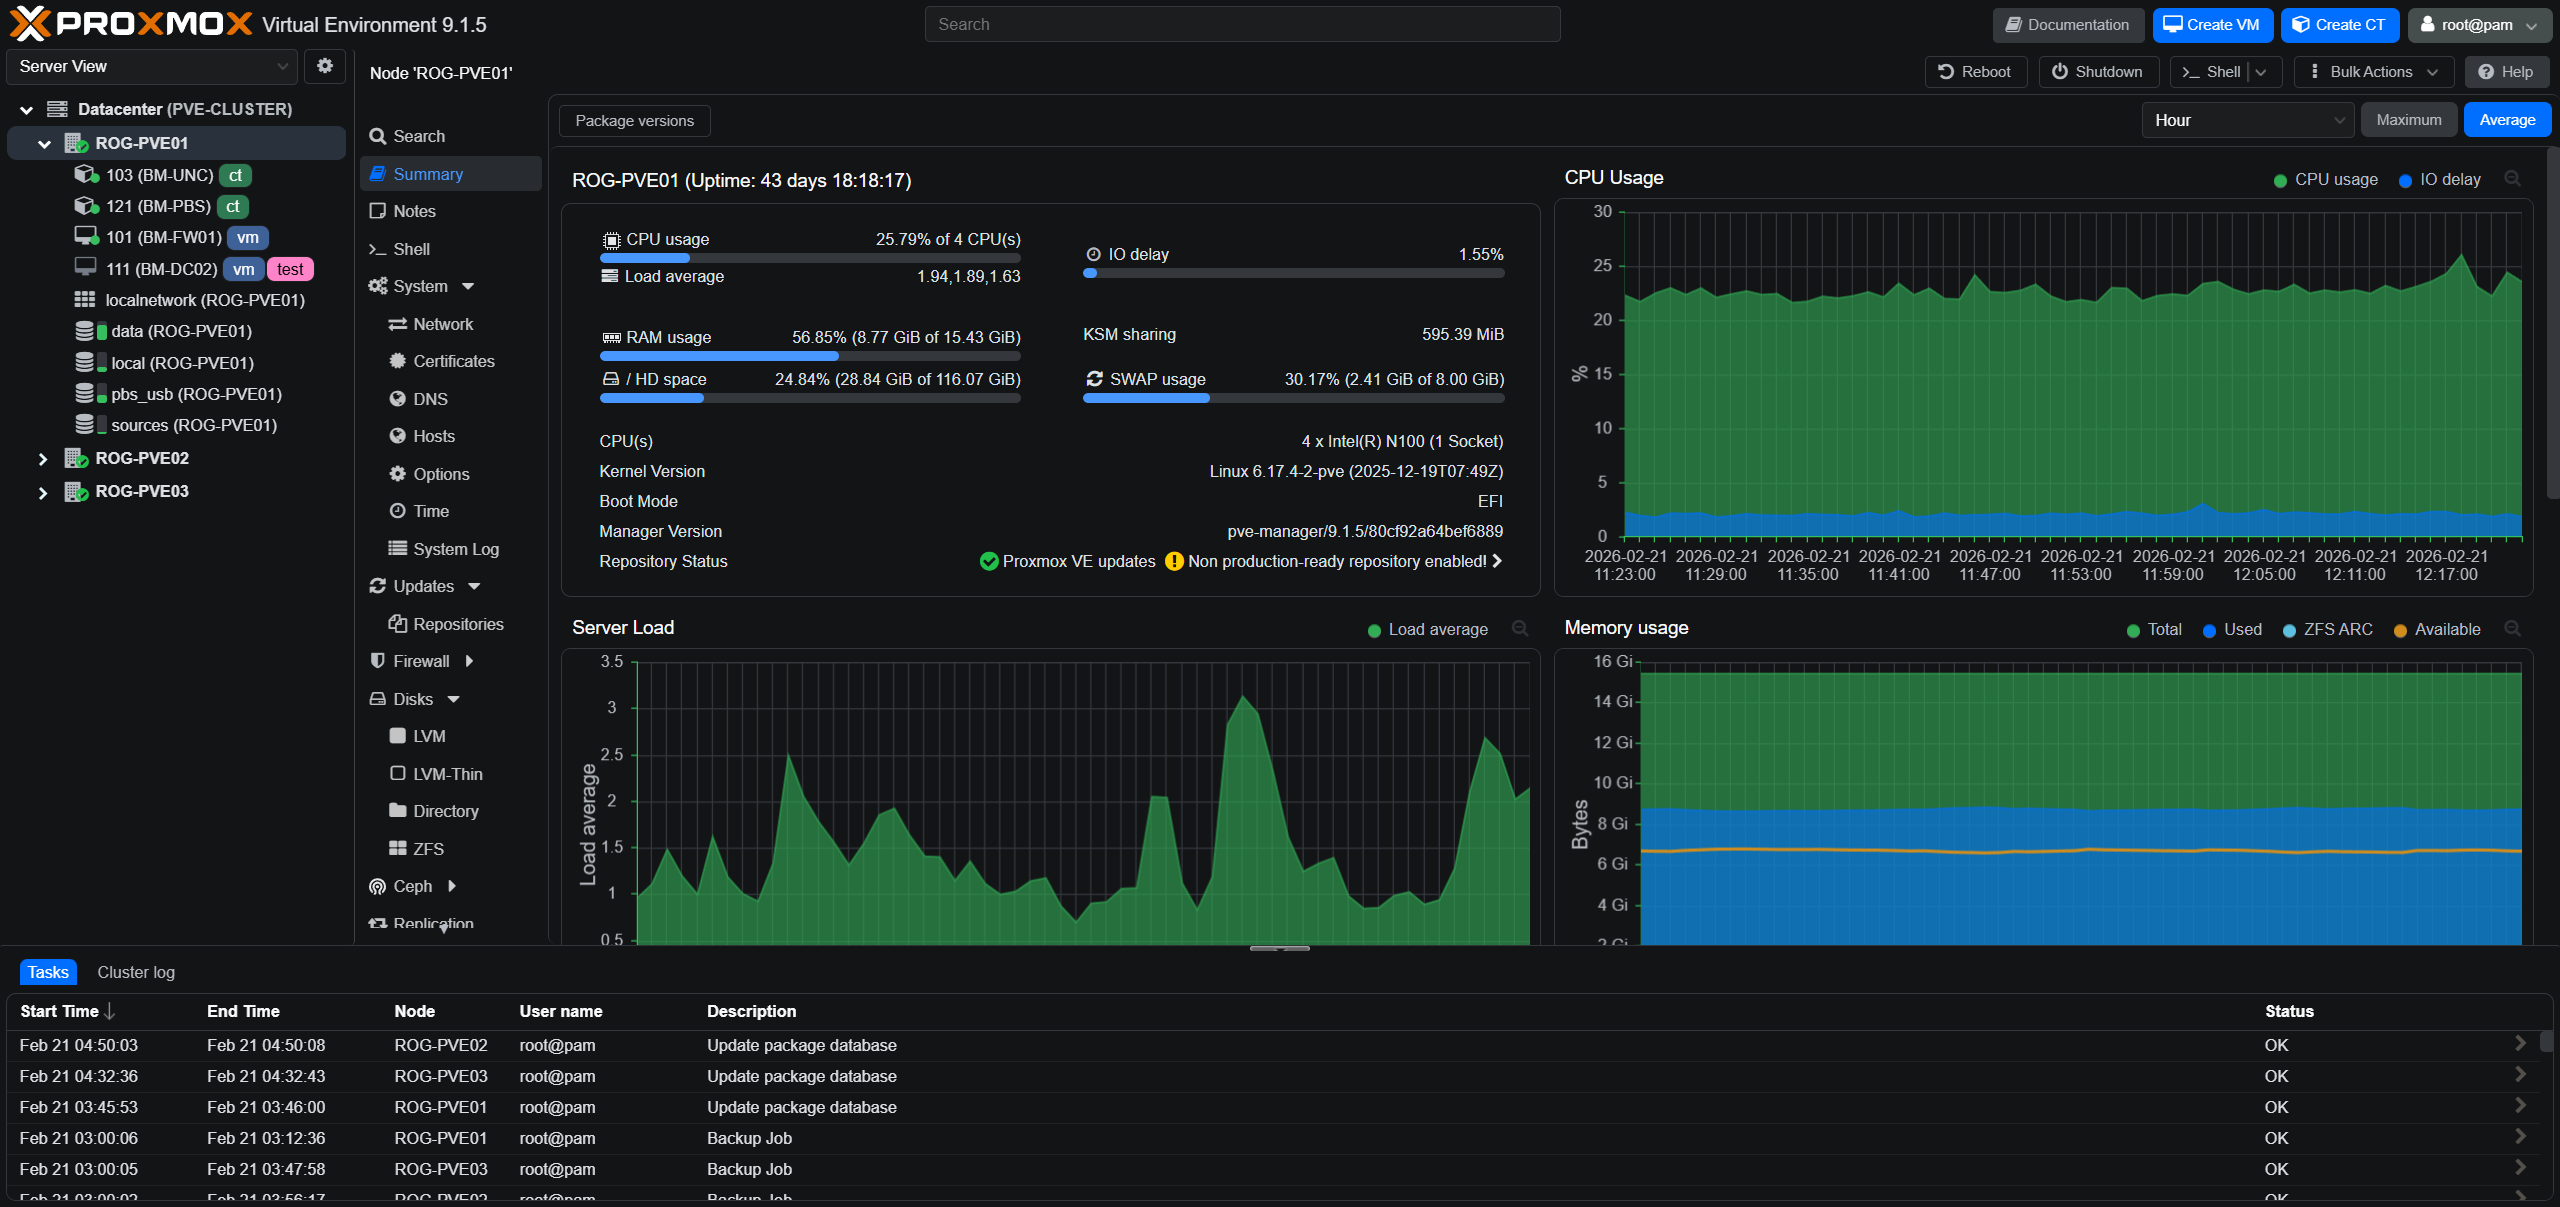Click the Server View settings gear icon
This screenshot has width=2560, height=1207.
click(325, 66)
